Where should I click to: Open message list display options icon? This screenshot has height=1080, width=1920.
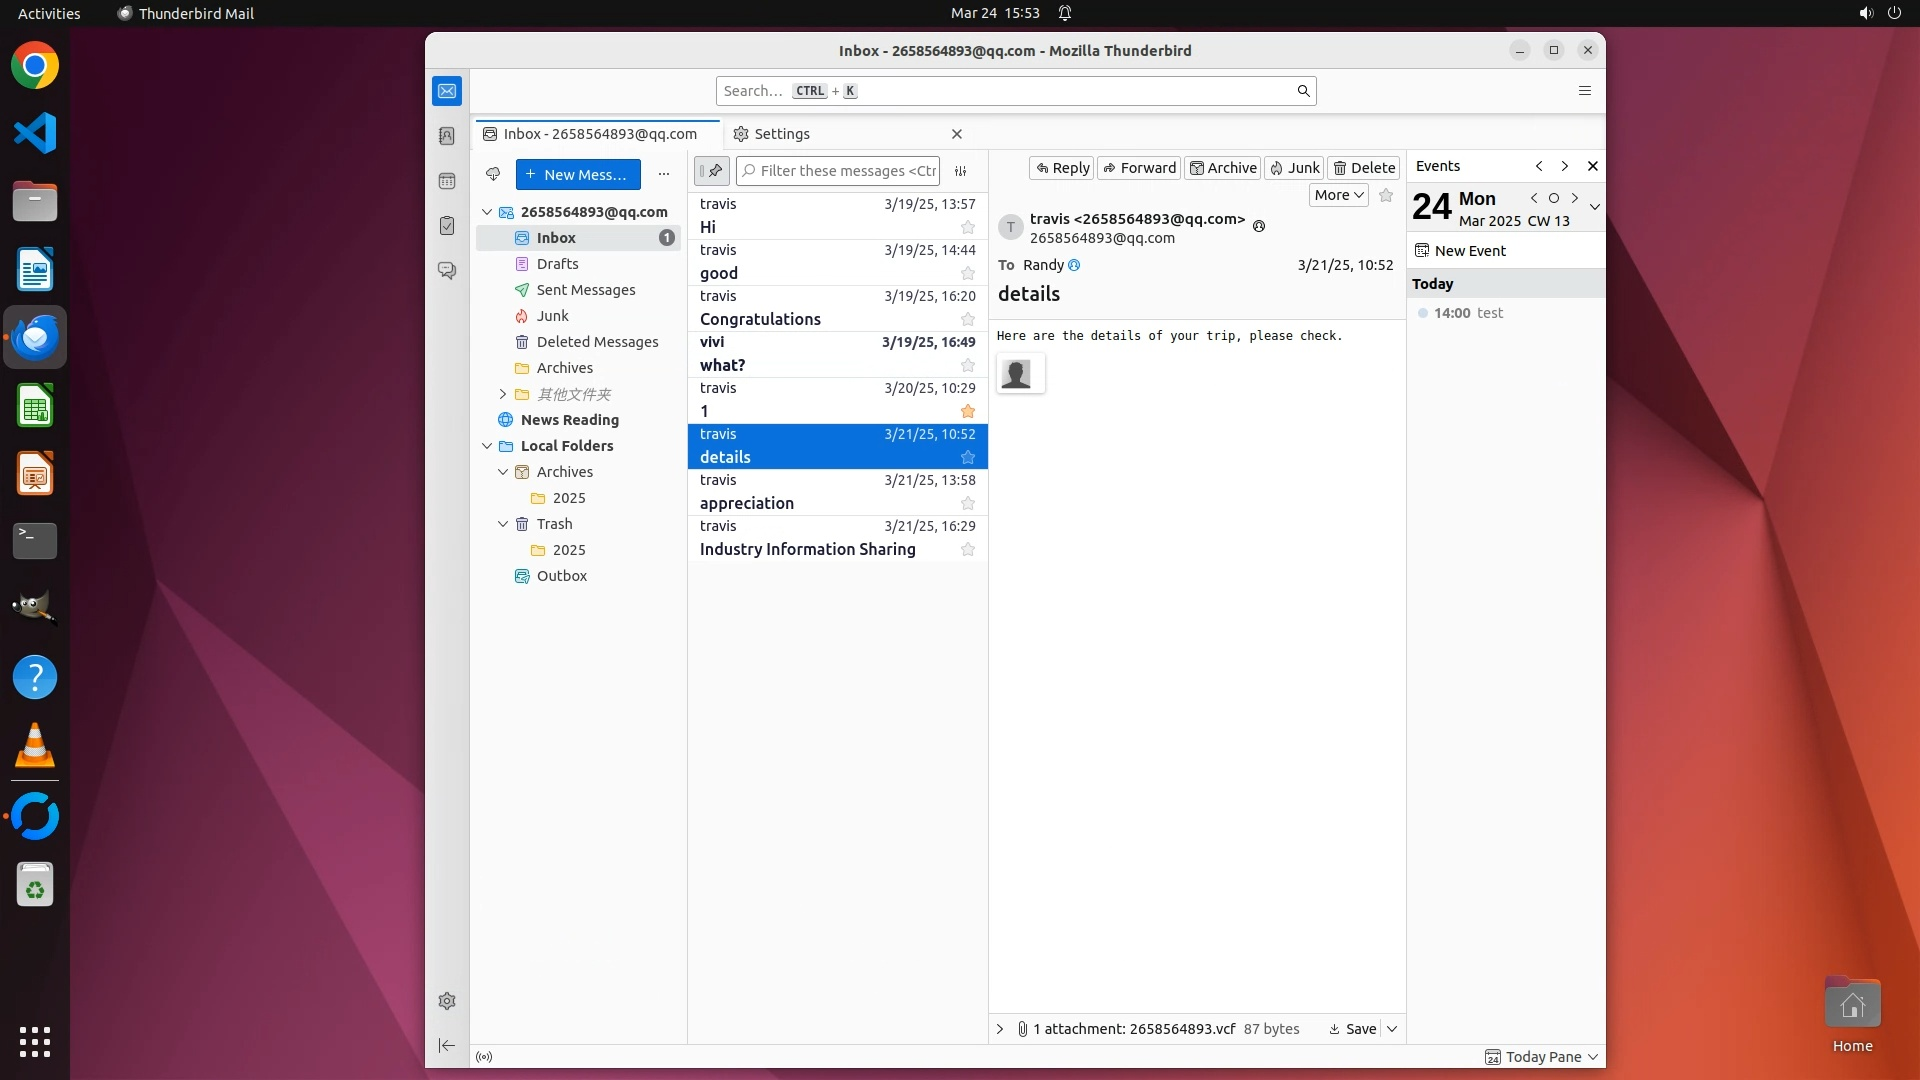[x=960, y=171]
